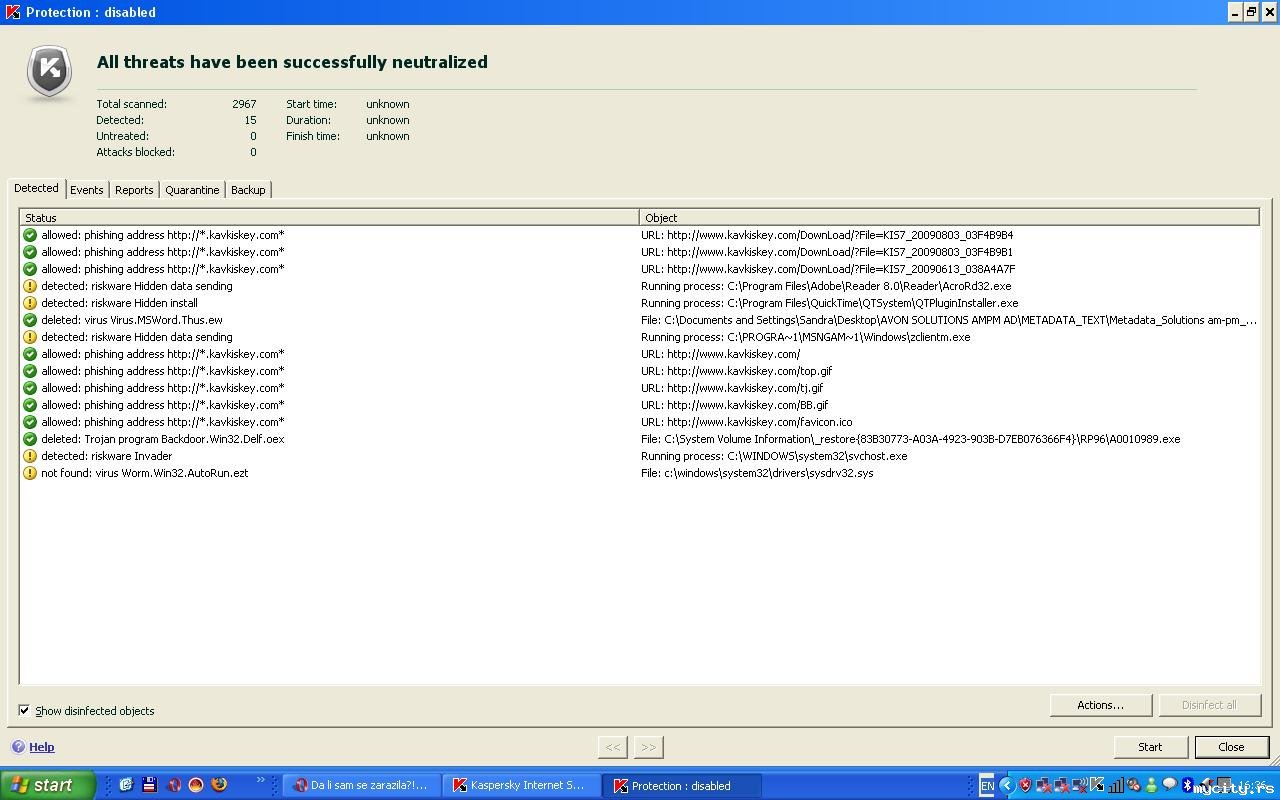Viewport: 1280px width, 800px height.
Task: Click the Start scan button
Action: pyautogui.click(x=1150, y=747)
